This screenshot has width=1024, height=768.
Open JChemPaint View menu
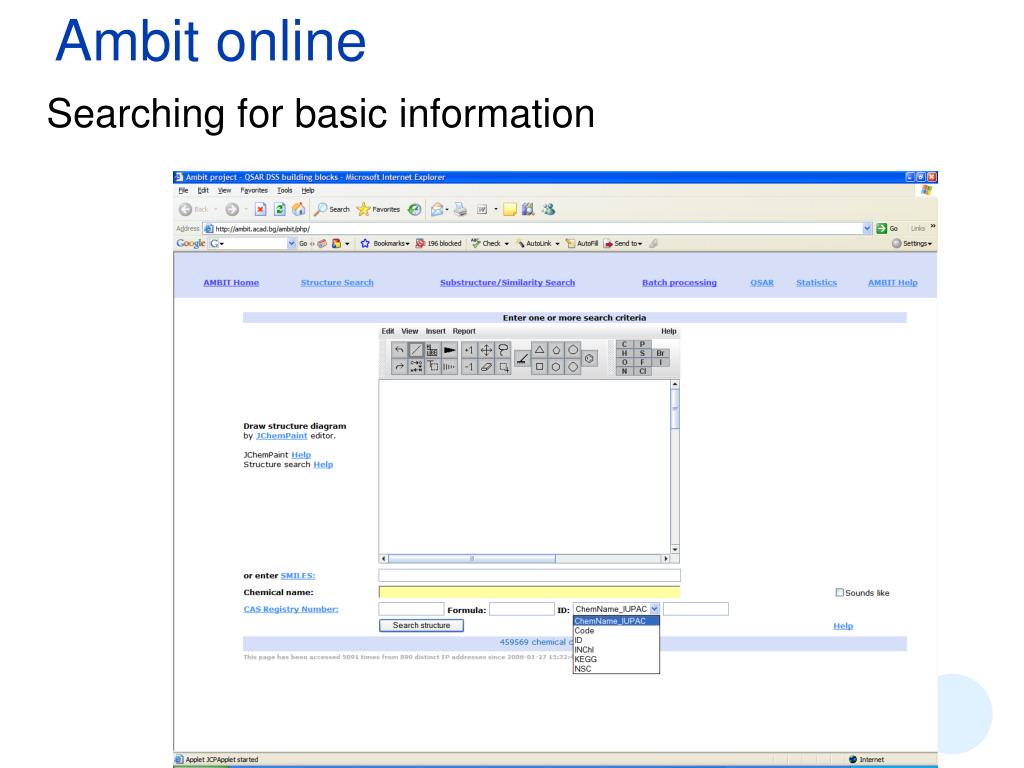tap(409, 331)
